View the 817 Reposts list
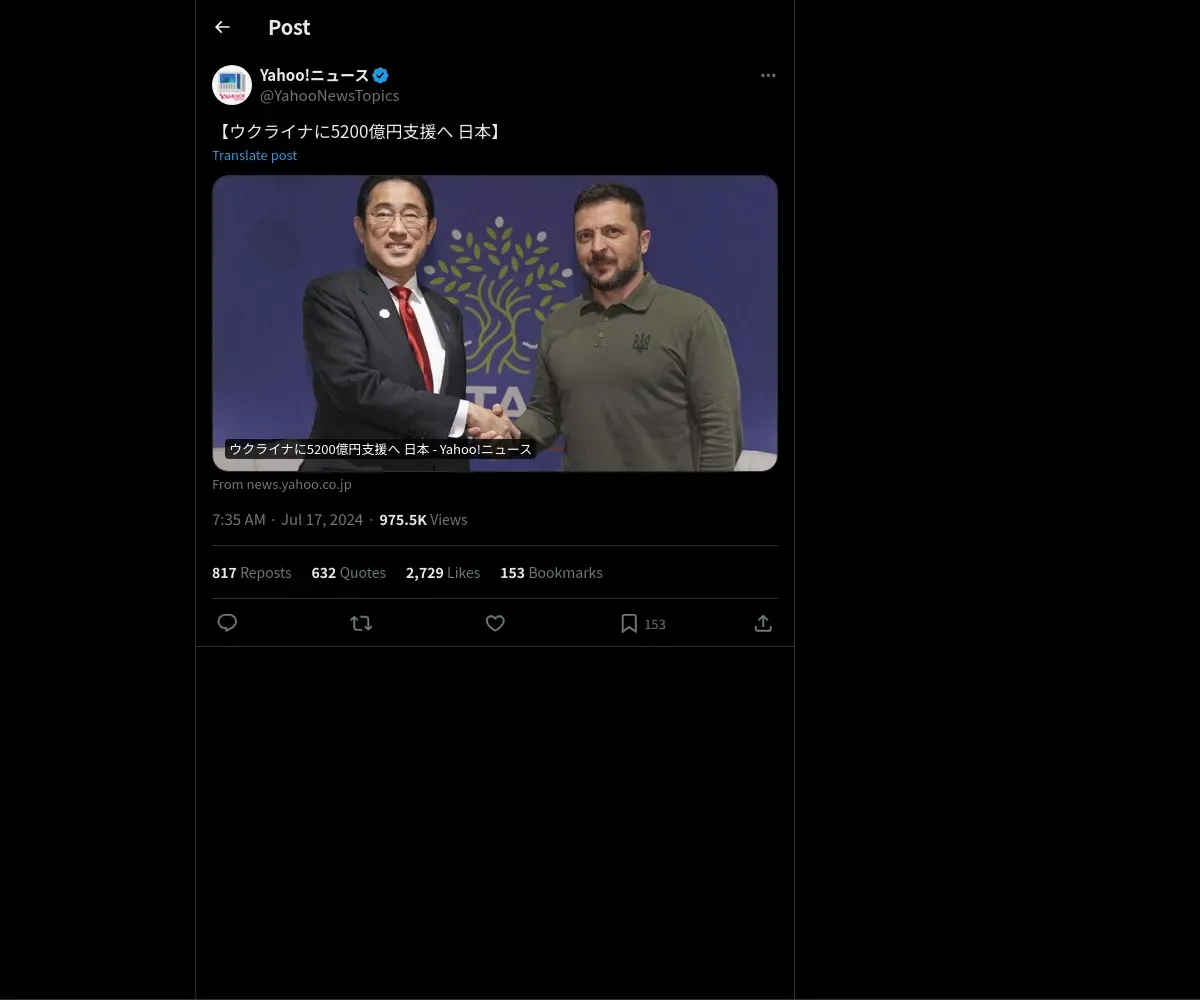This screenshot has width=1200, height=1000. coord(251,572)
